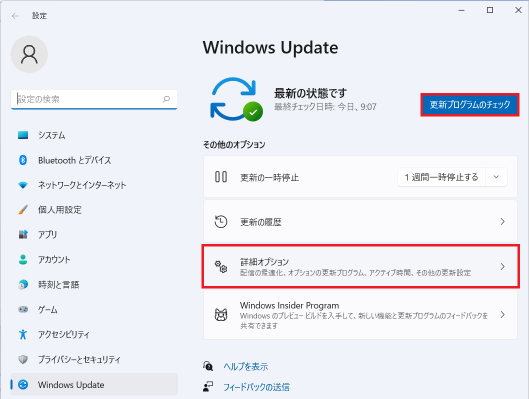Click the Windows Update sidebar sync icon
The image size is (529, 399).
coord(23,384)
